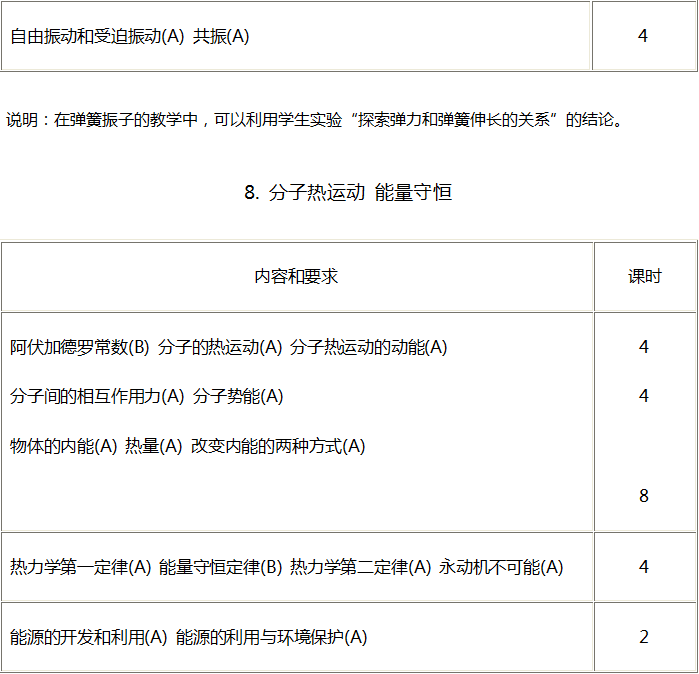This screenshot has height=674, width=699.
Task: Click the 永动机不可能(A) text
Action: point(501,567)
